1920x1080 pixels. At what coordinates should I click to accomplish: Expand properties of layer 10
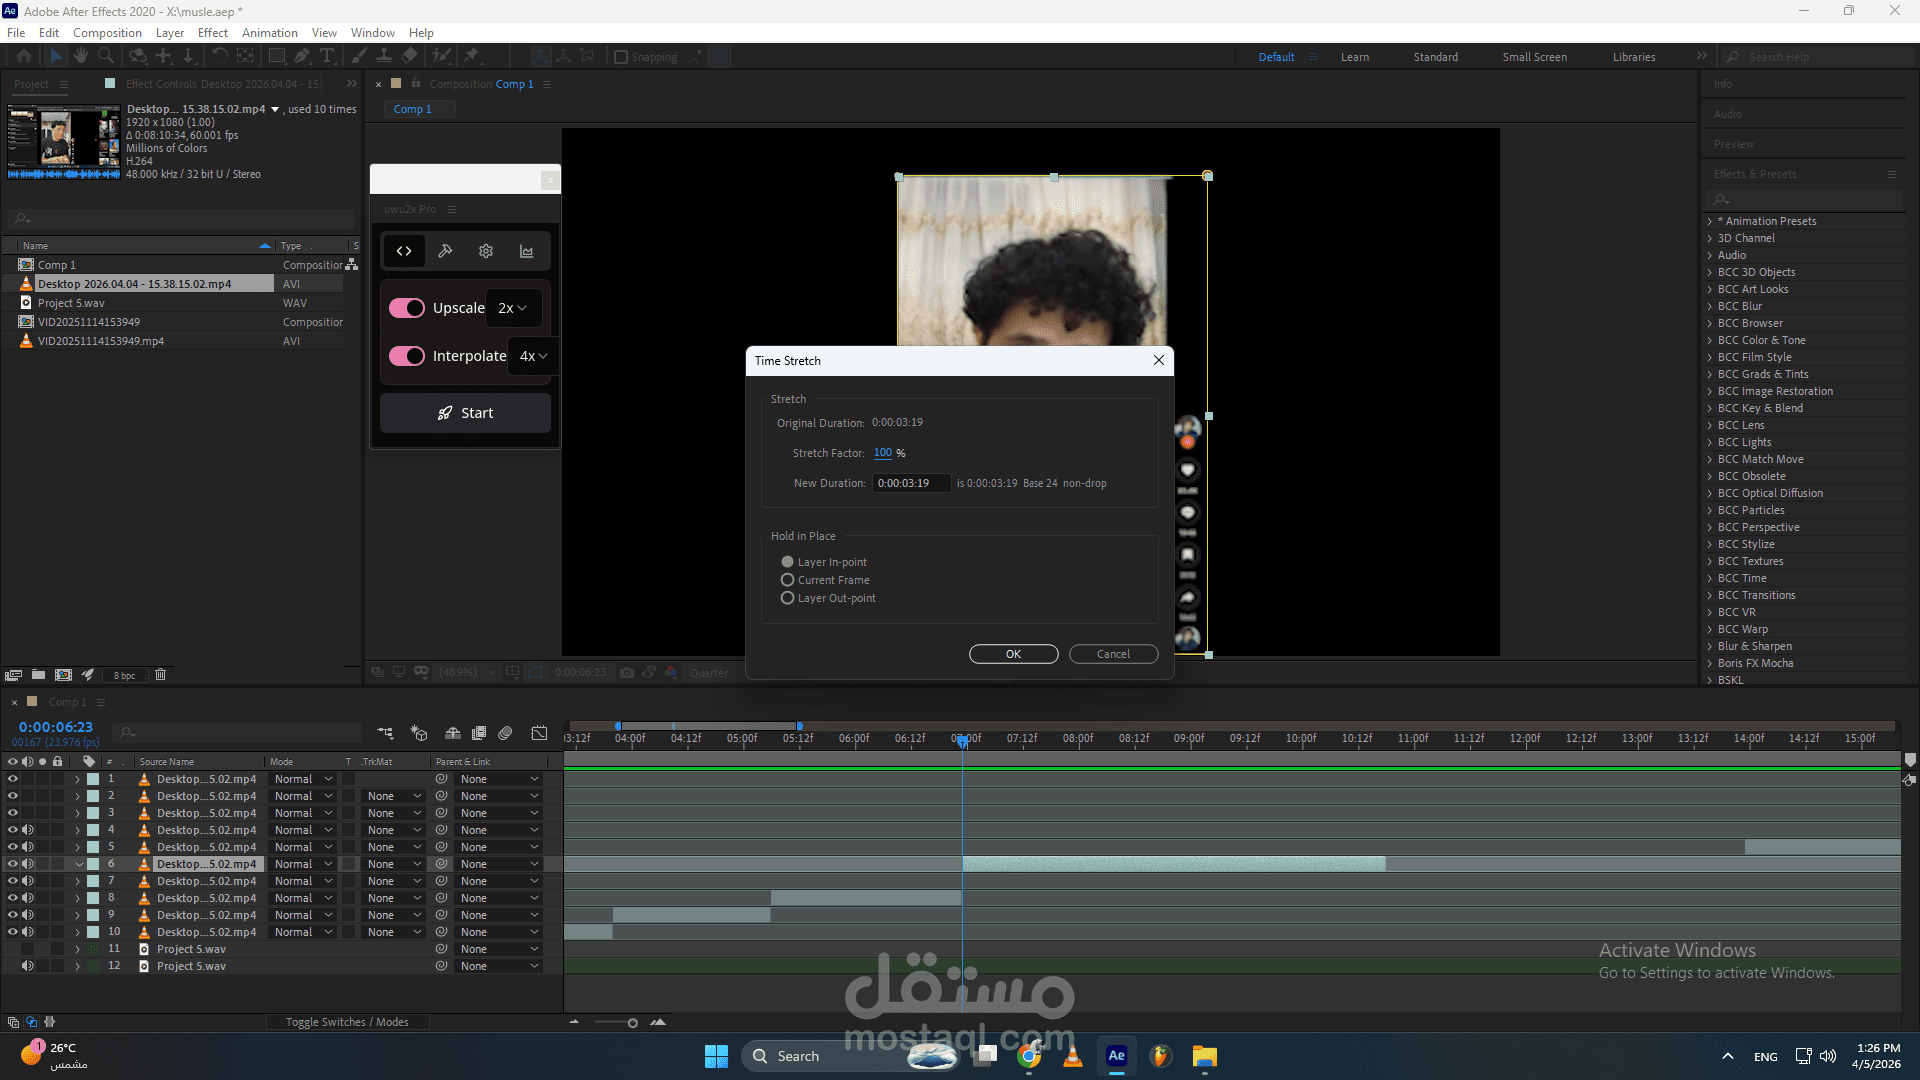click(x=77, y=932)
